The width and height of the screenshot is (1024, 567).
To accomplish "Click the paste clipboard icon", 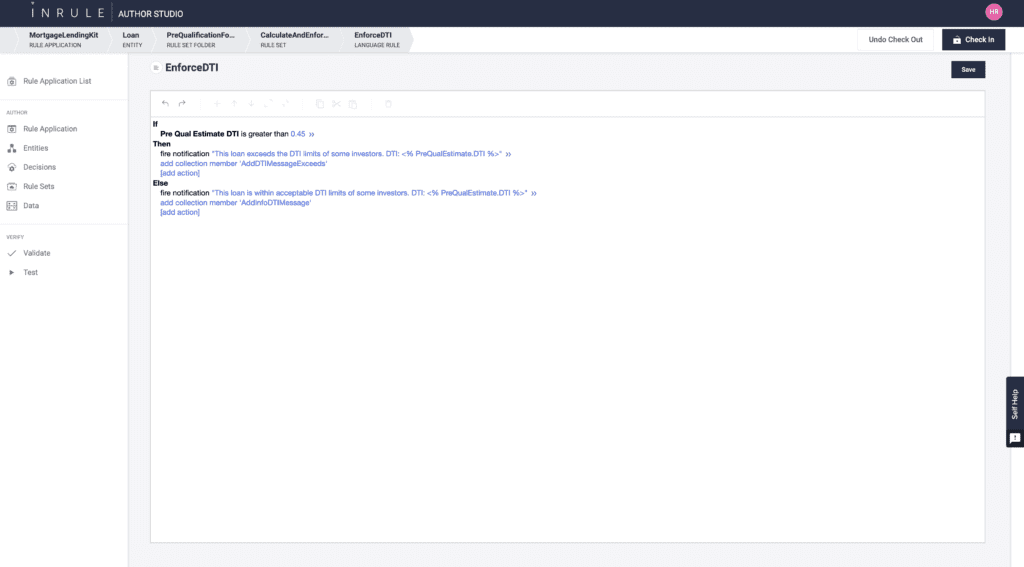I will pos(353,103).
